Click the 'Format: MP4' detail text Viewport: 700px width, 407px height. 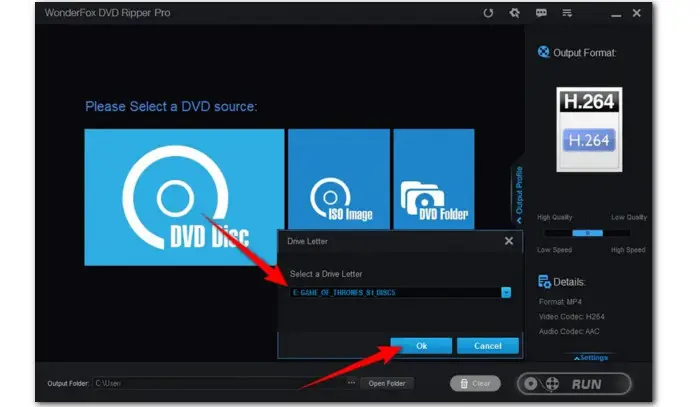560,302
